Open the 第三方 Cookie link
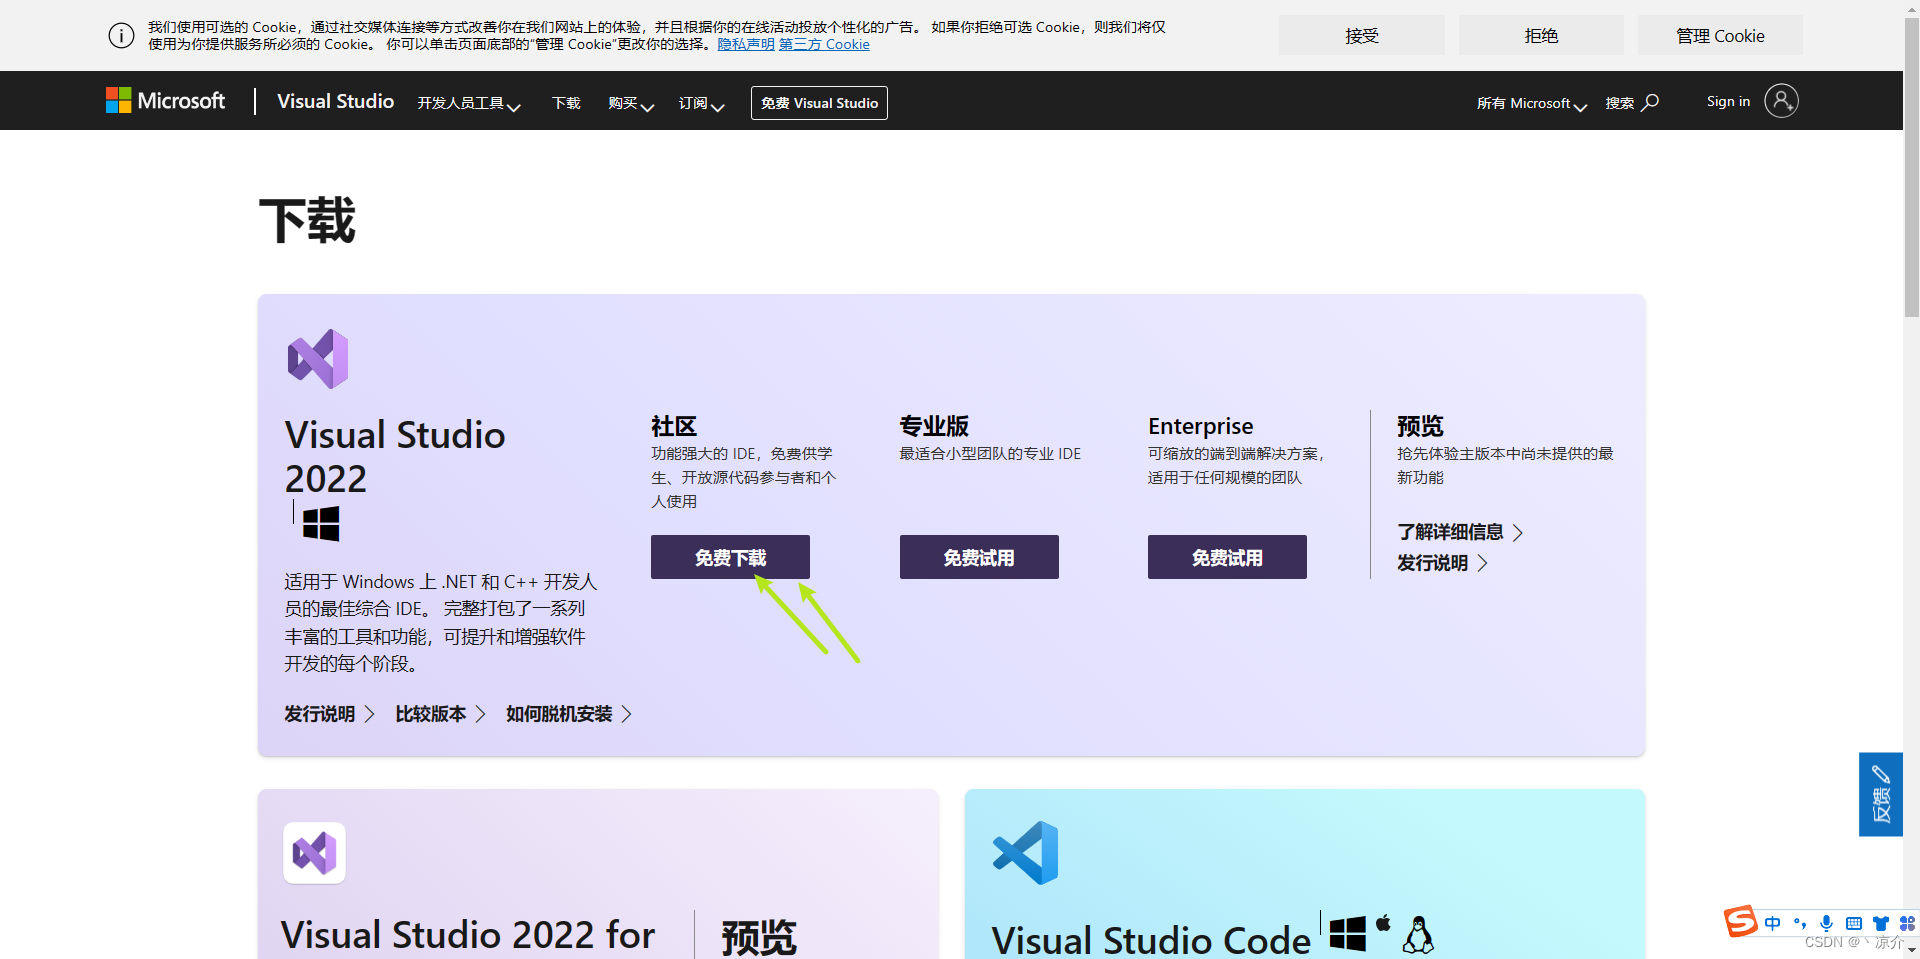The image size is (1920, 959). pos(824,44)
